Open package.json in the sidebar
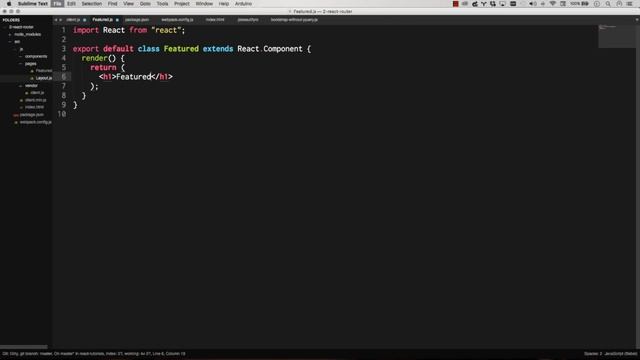 click(x=31, y=115)
